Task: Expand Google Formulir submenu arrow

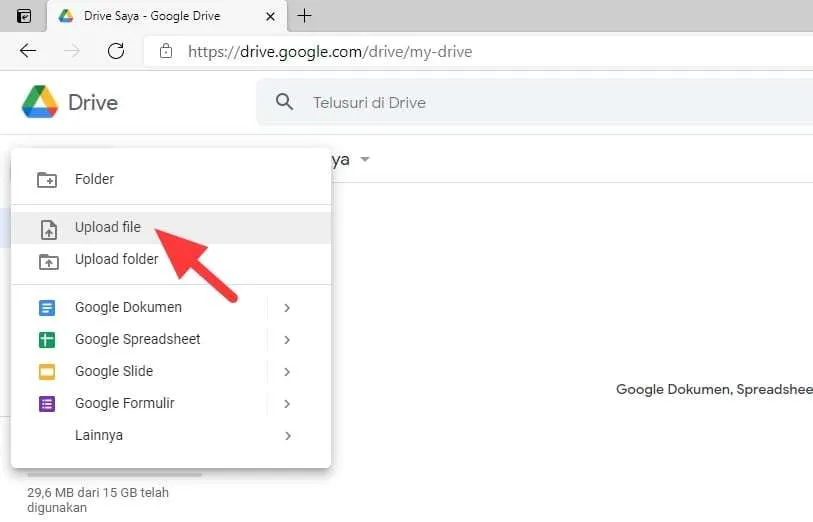Action: 287,404
